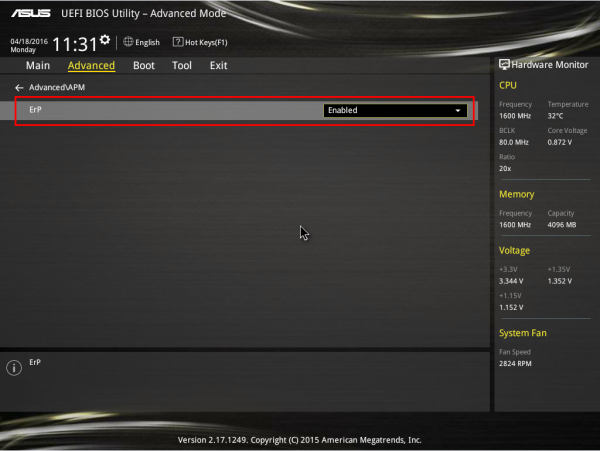Switch to the Main tab
This screenshot has height=451, width=600.
click(x=38, y=65)
